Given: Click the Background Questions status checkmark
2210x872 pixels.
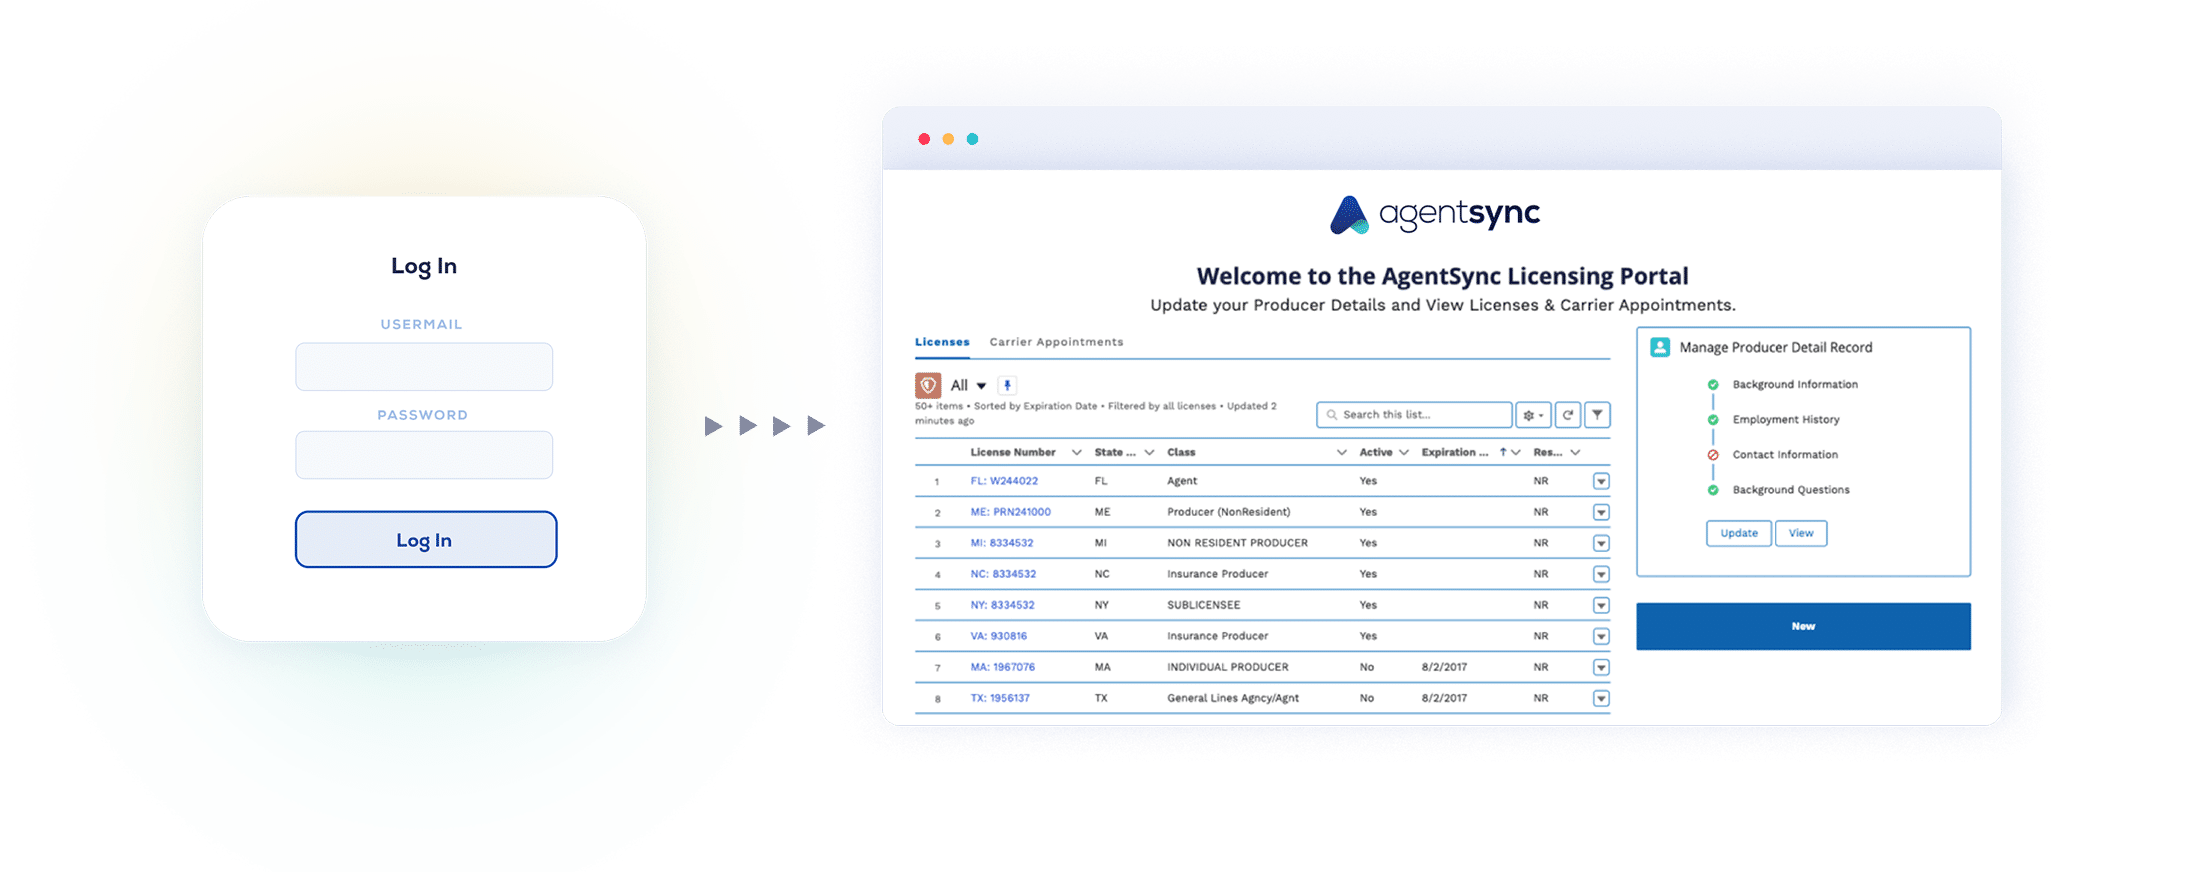Looking at the screenshot, I should tap(1713, 490).
